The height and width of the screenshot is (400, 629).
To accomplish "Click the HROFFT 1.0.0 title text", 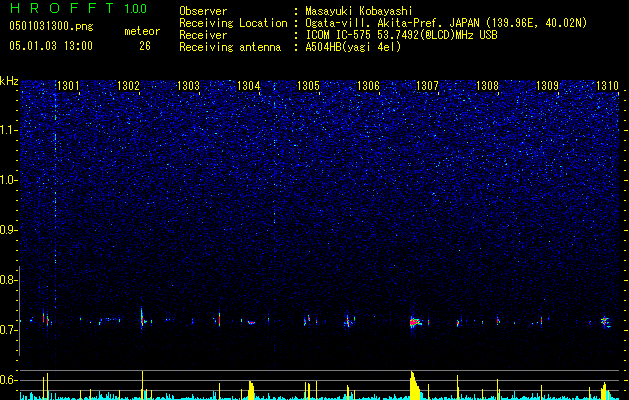I will click(x=78, y=9).
